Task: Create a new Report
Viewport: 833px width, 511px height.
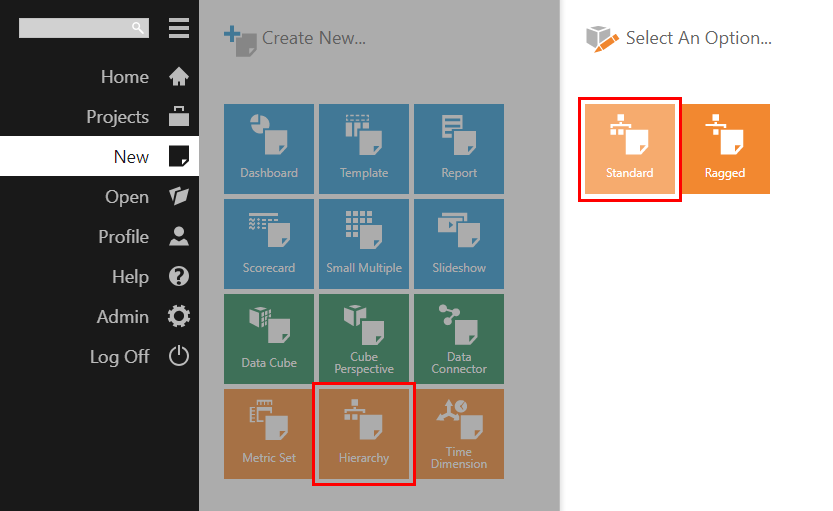Action: pyautogui.click(x=459, y=149)
